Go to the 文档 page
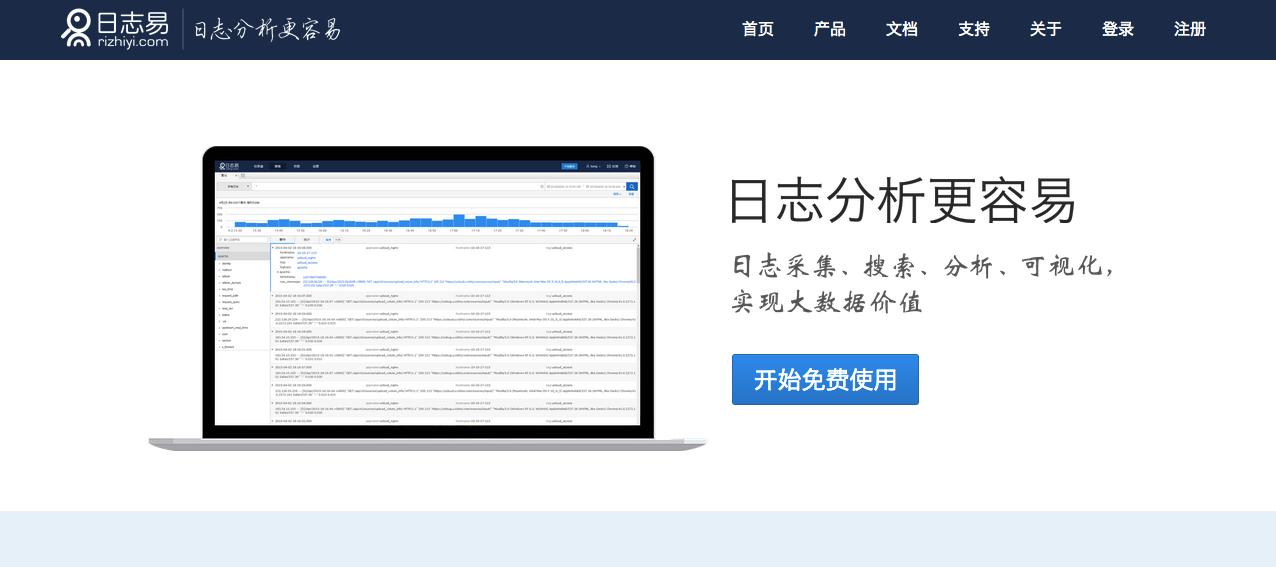1276x567 pixels. (902, 29)
